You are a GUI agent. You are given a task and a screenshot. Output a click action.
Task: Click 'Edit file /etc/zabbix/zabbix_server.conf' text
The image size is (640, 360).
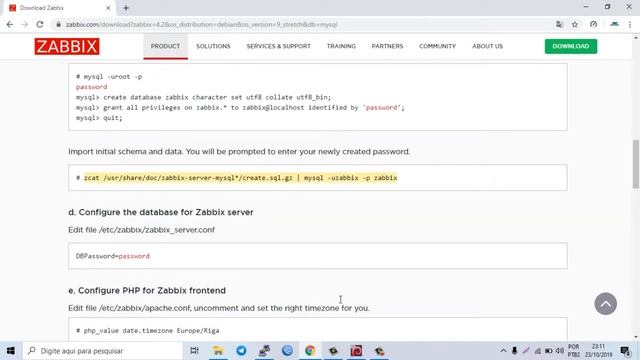tap(142, 230)
